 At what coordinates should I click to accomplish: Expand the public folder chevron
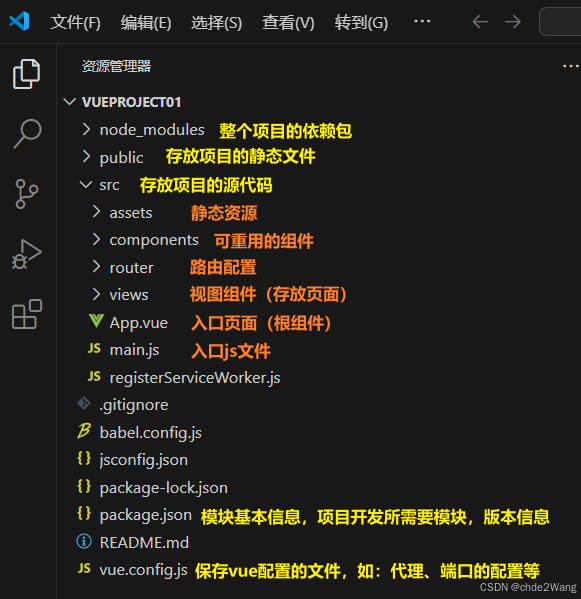coord(87,157)
